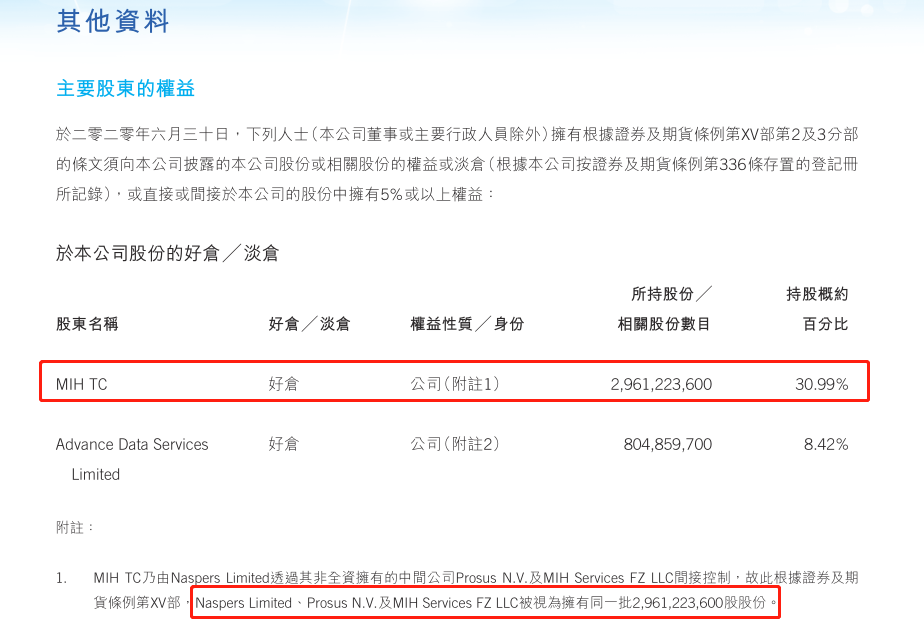
Task: Click the paragraph line starting '於二零二零年六月三十日'
Action: pos(457,134)
